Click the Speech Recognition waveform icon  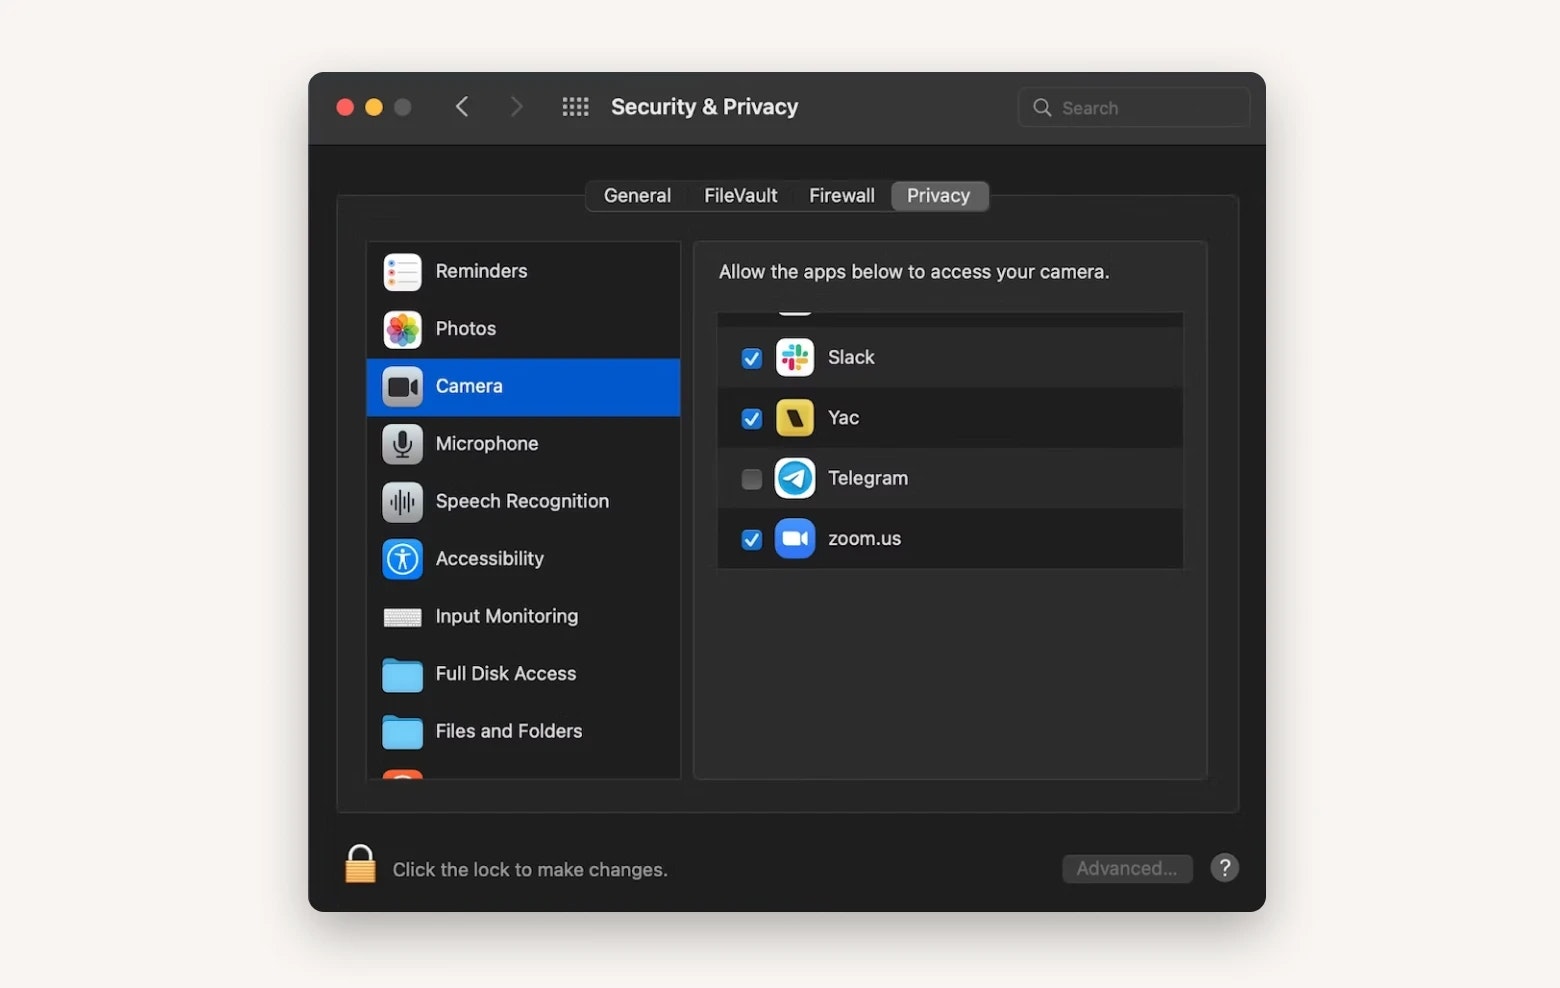(402, 502)
